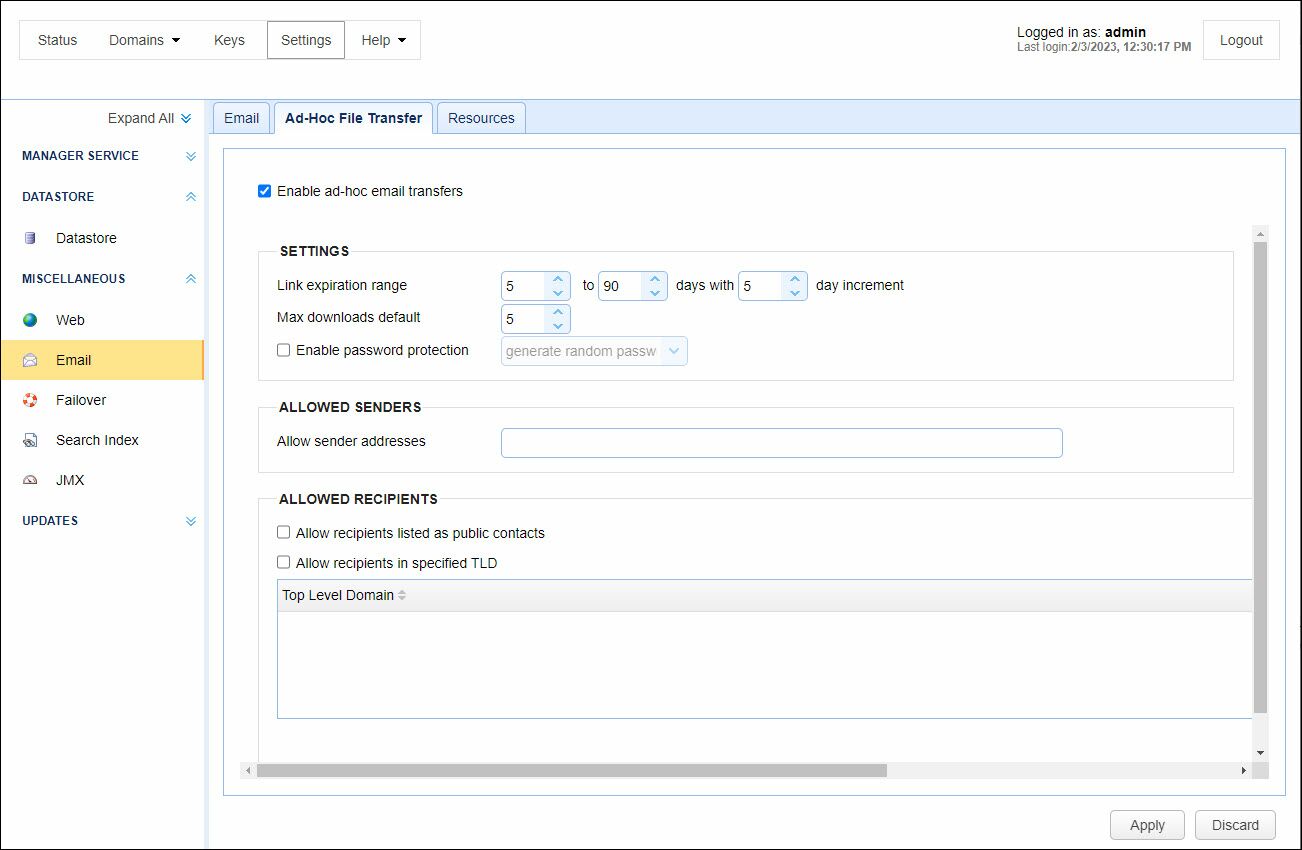
Task: Expand the Updates section
Action: pyautogui.click(x=191, y=521)
